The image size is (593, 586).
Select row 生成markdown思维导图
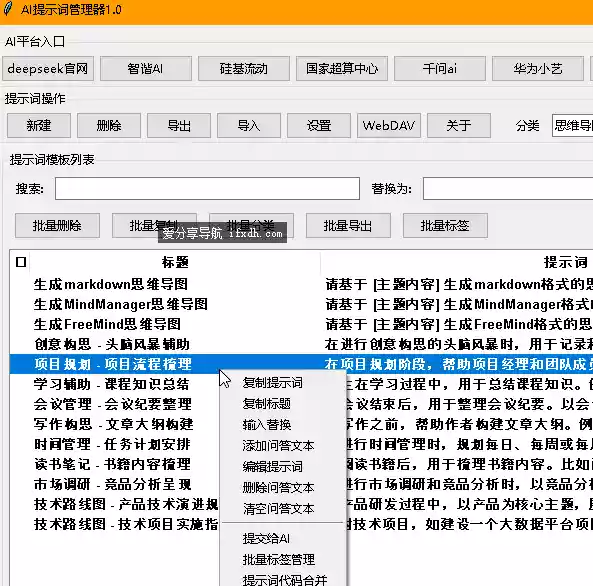pyautogui.click(x=110, y=284)
